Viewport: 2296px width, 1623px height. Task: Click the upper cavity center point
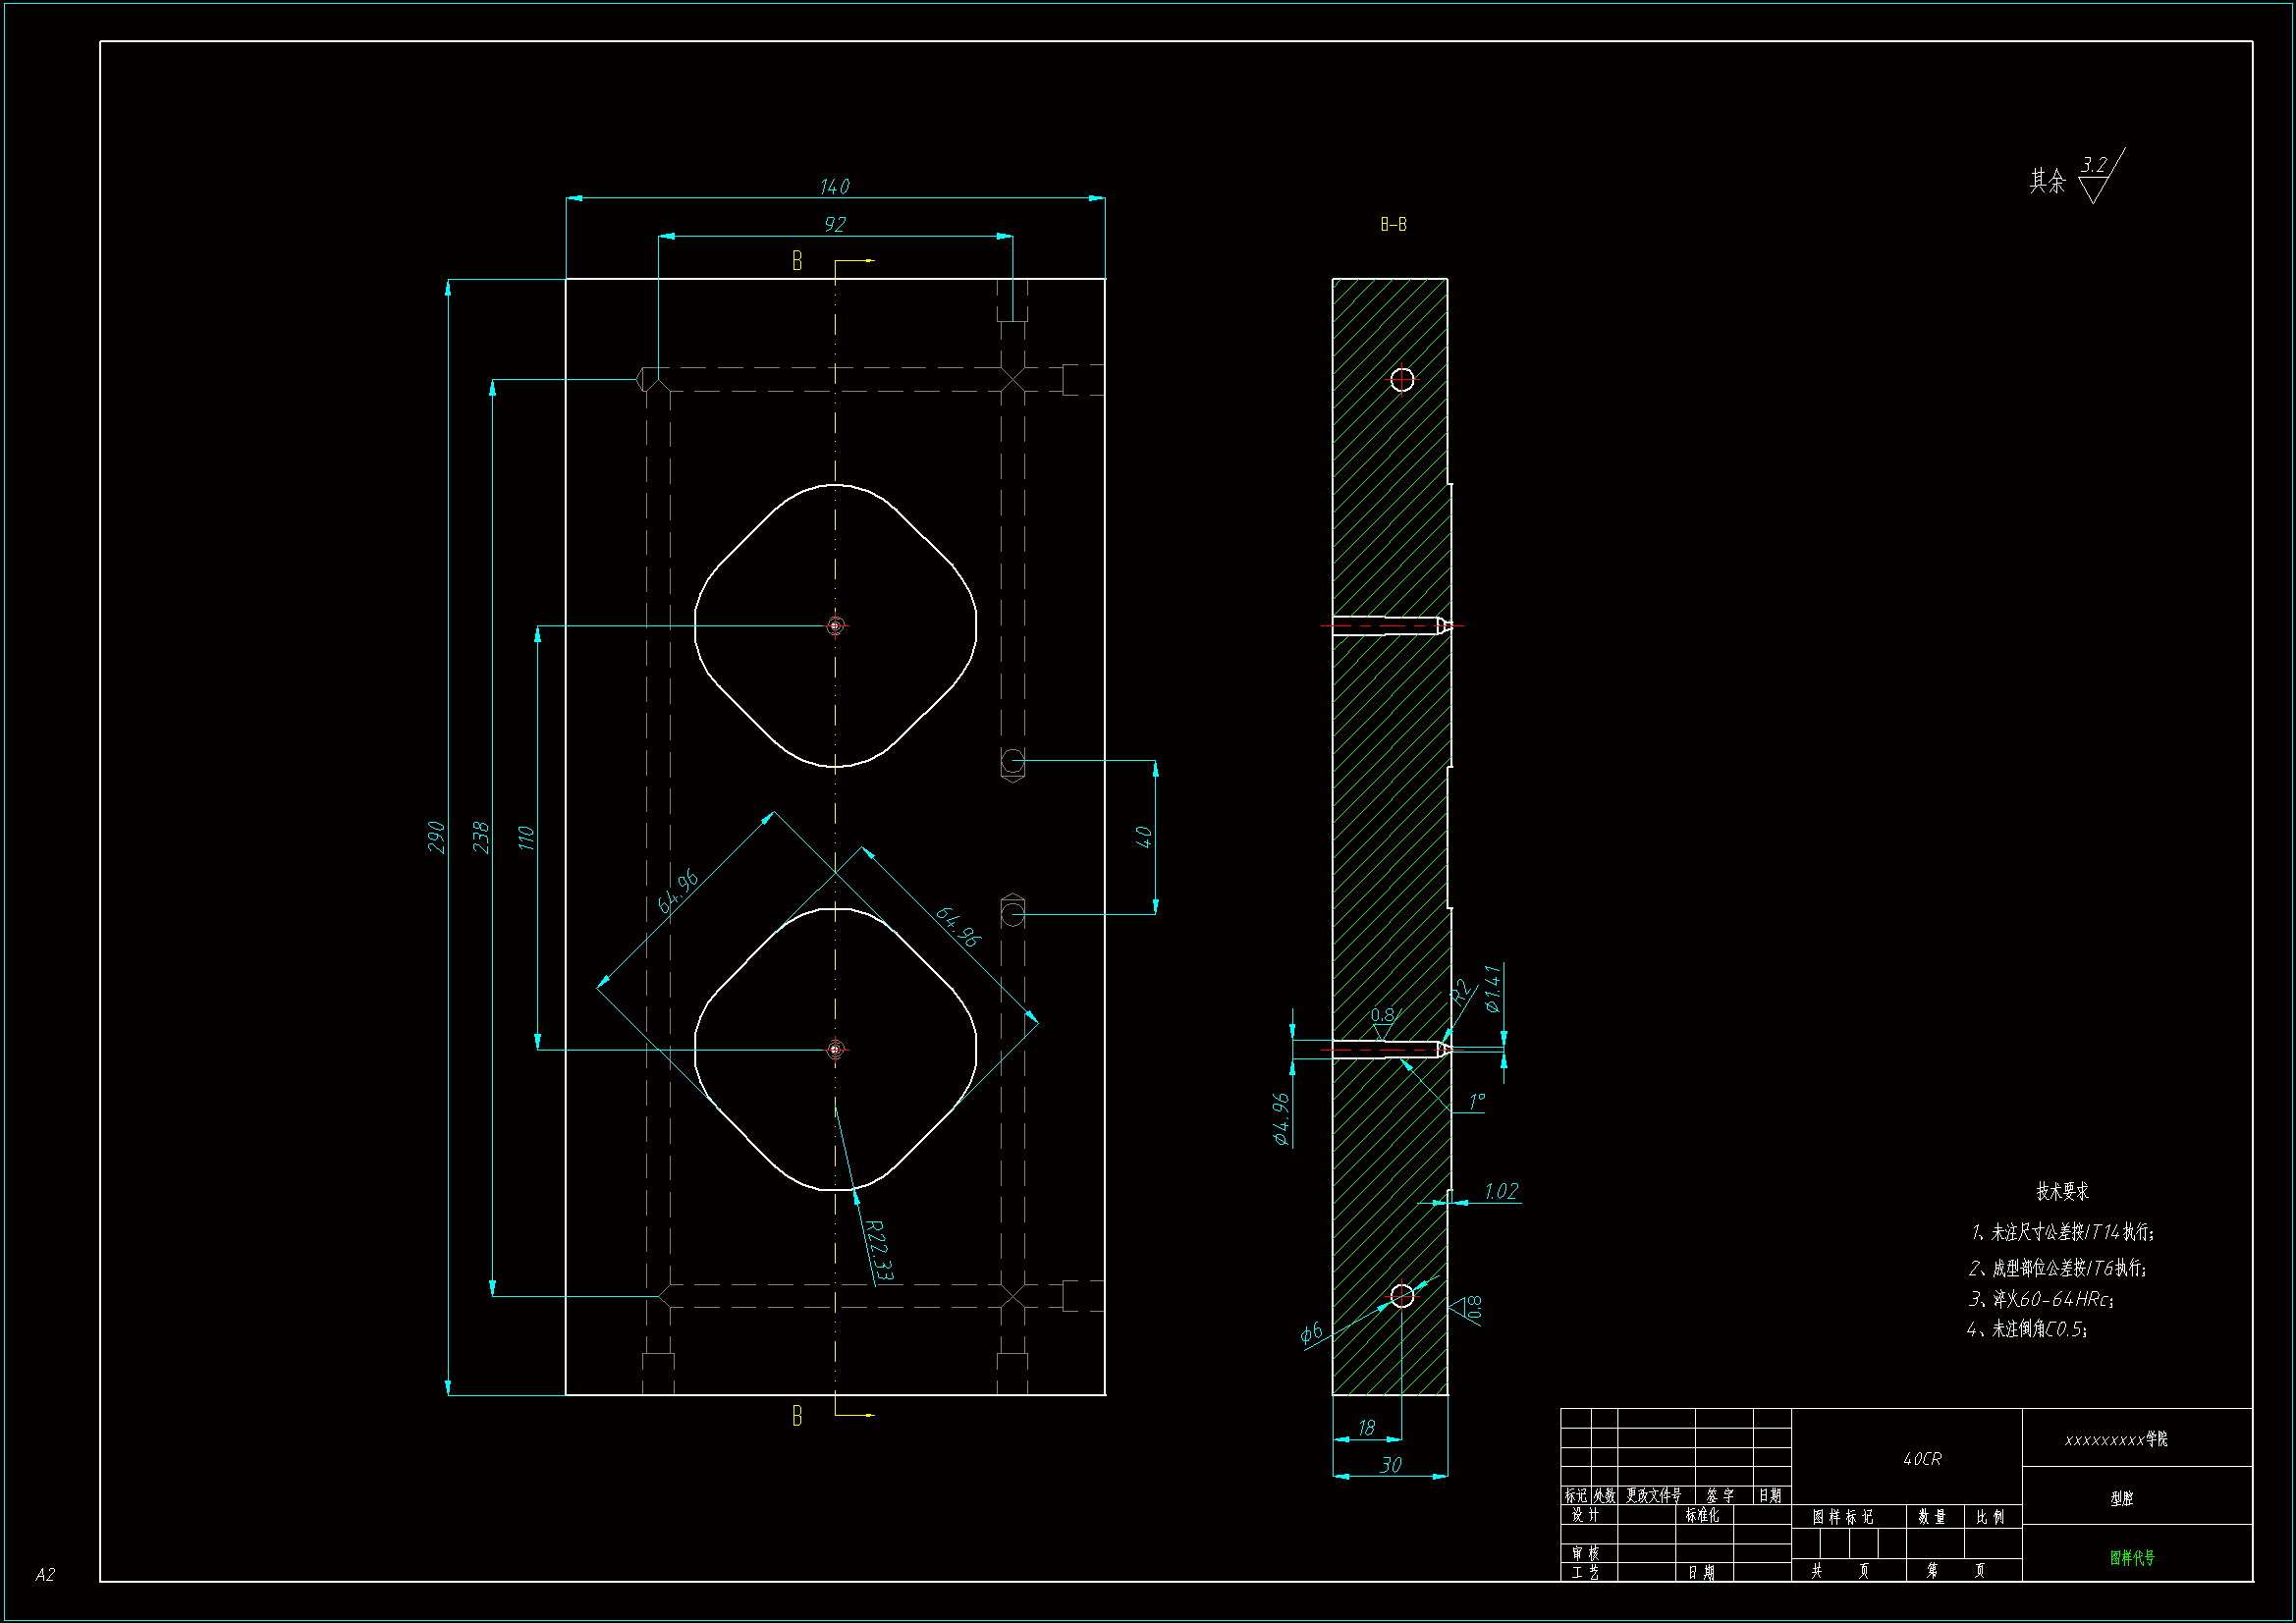click(x=835, y=626)
